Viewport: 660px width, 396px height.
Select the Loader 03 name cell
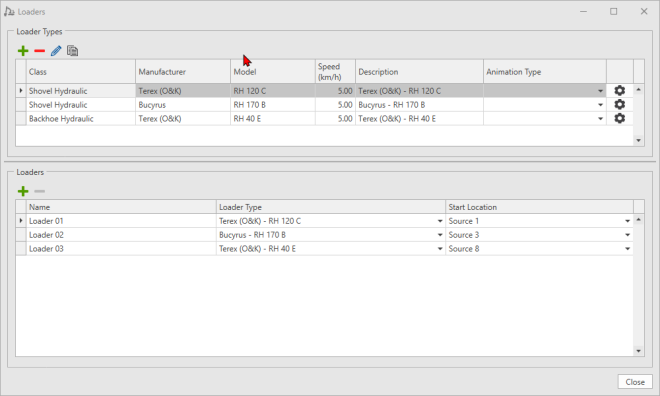pyautogui.click(x=121, y=249)
